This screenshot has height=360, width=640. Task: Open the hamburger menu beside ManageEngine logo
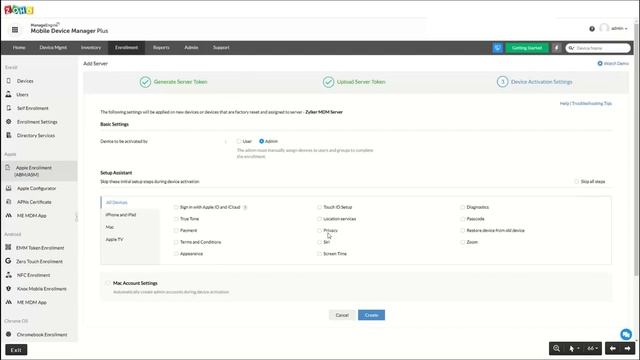[x=15, y=29]
